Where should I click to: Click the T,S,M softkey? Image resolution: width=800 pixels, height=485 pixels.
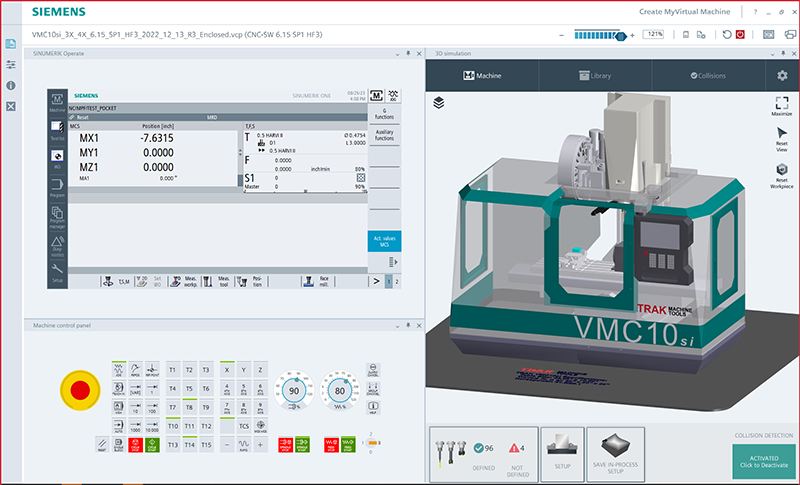(x=116, y=282)
